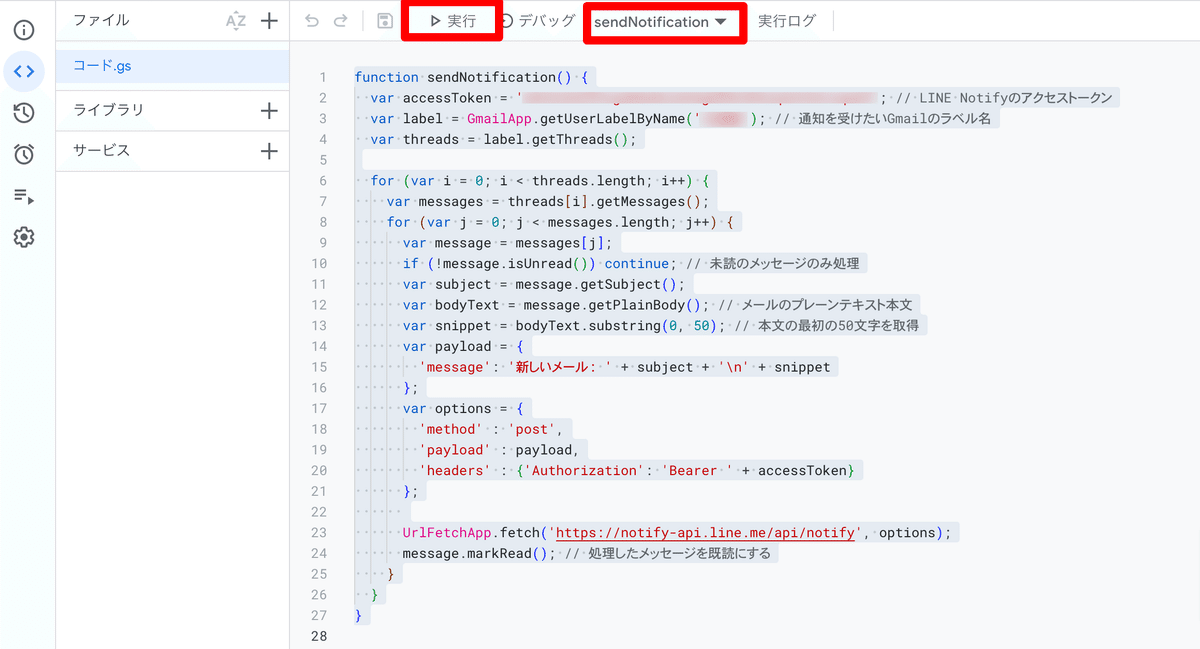Click 'message.markRead()' on line 24
The width and height of the screenshot is (1200, 649).
pyautogui.click(x=475, y=554)
